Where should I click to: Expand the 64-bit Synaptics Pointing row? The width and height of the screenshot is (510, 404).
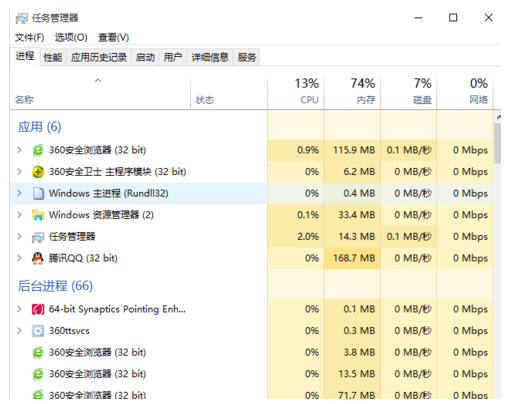19,309
